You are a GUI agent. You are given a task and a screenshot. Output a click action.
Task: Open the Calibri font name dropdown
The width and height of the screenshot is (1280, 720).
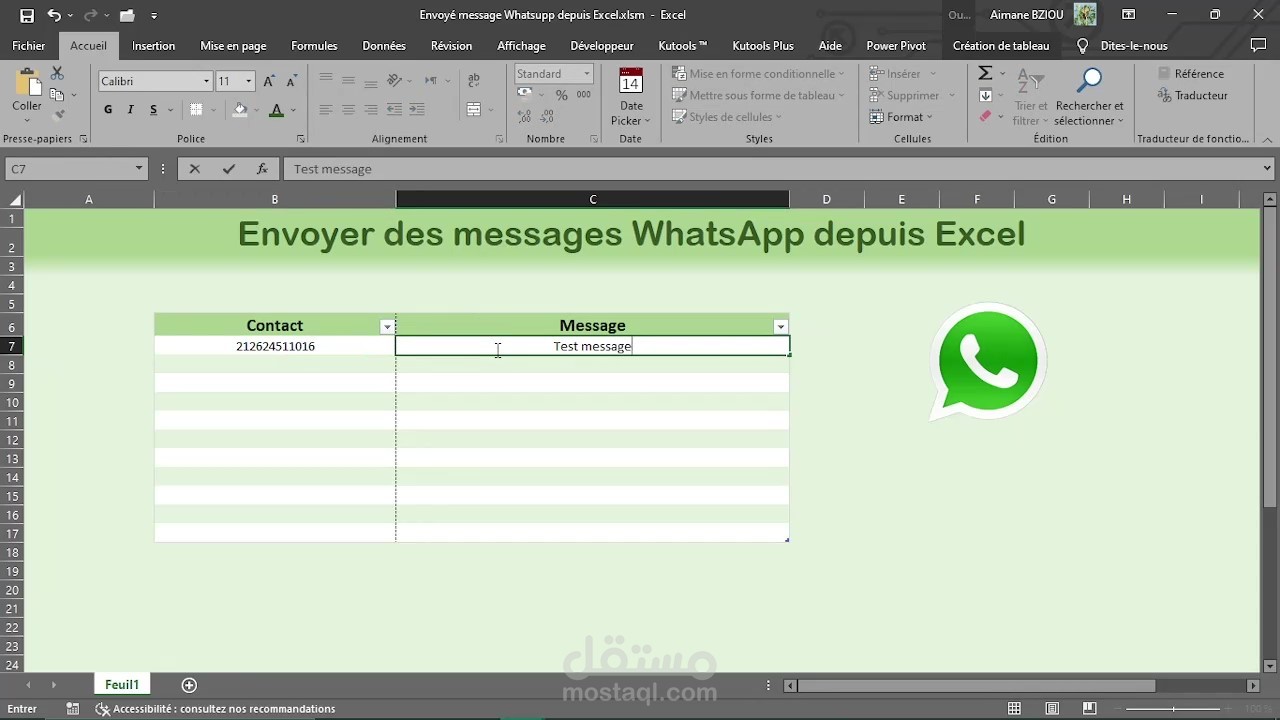coord(207,81)
